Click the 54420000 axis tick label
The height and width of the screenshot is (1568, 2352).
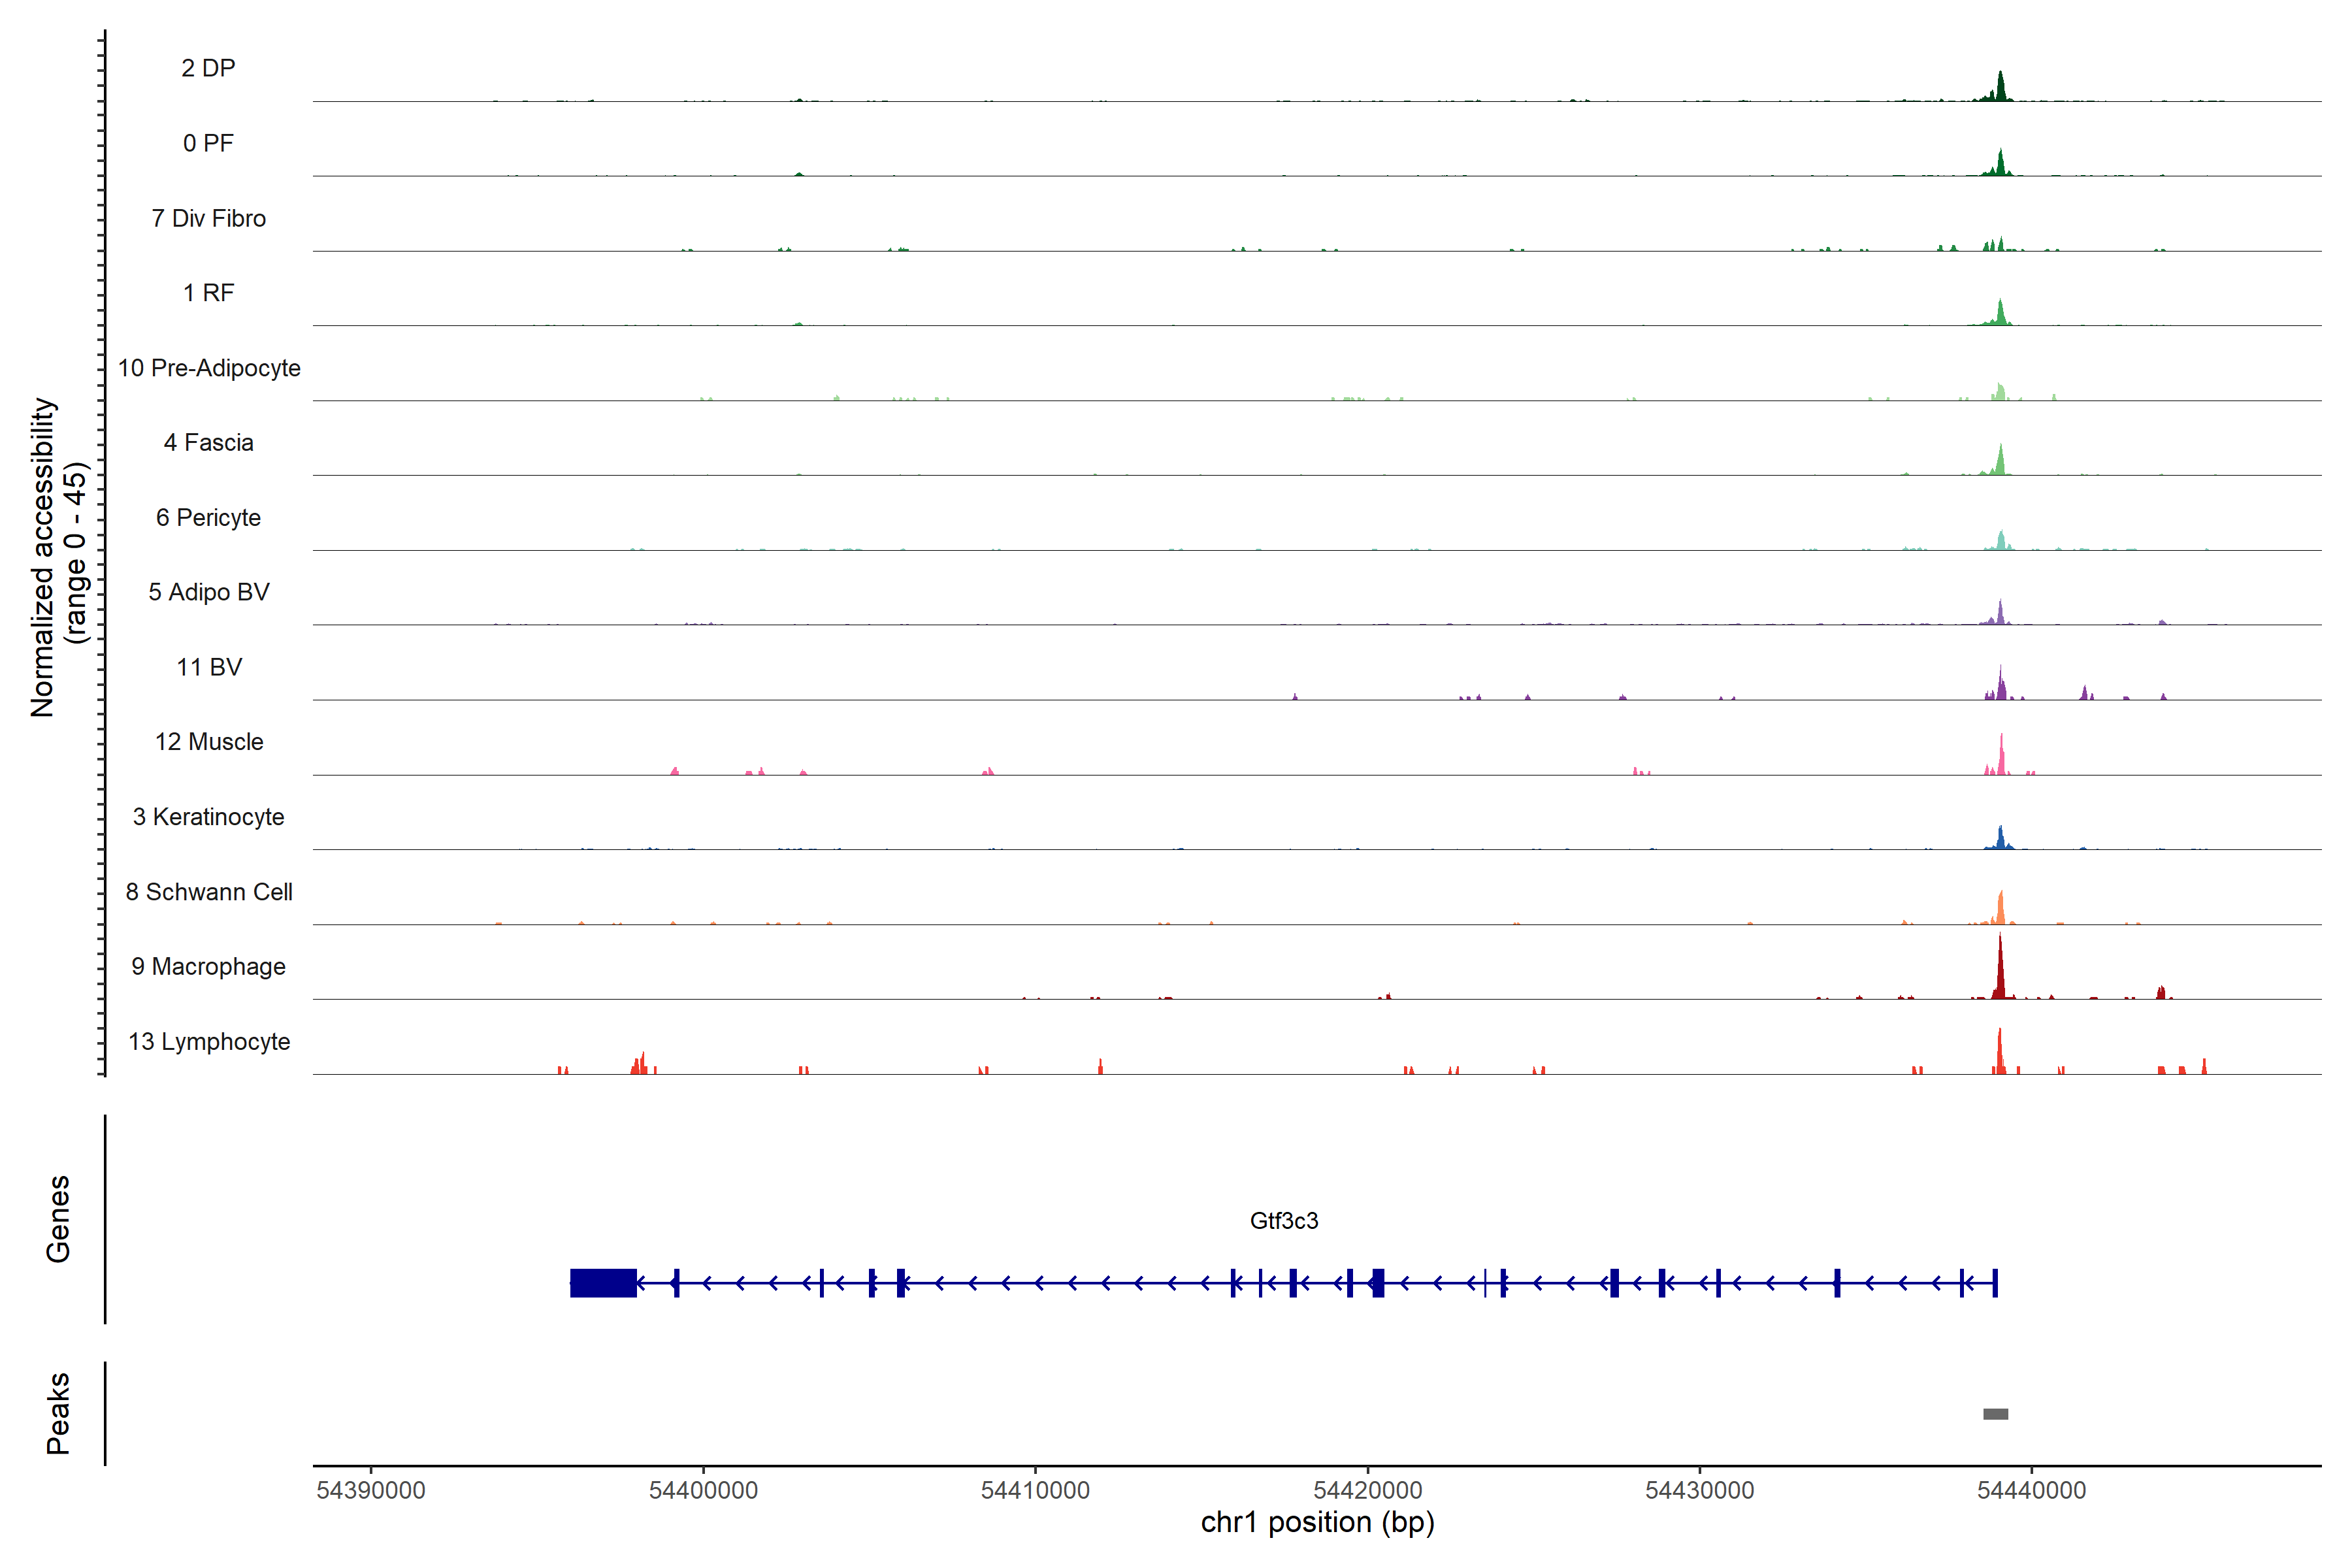pos(1367,1490)
